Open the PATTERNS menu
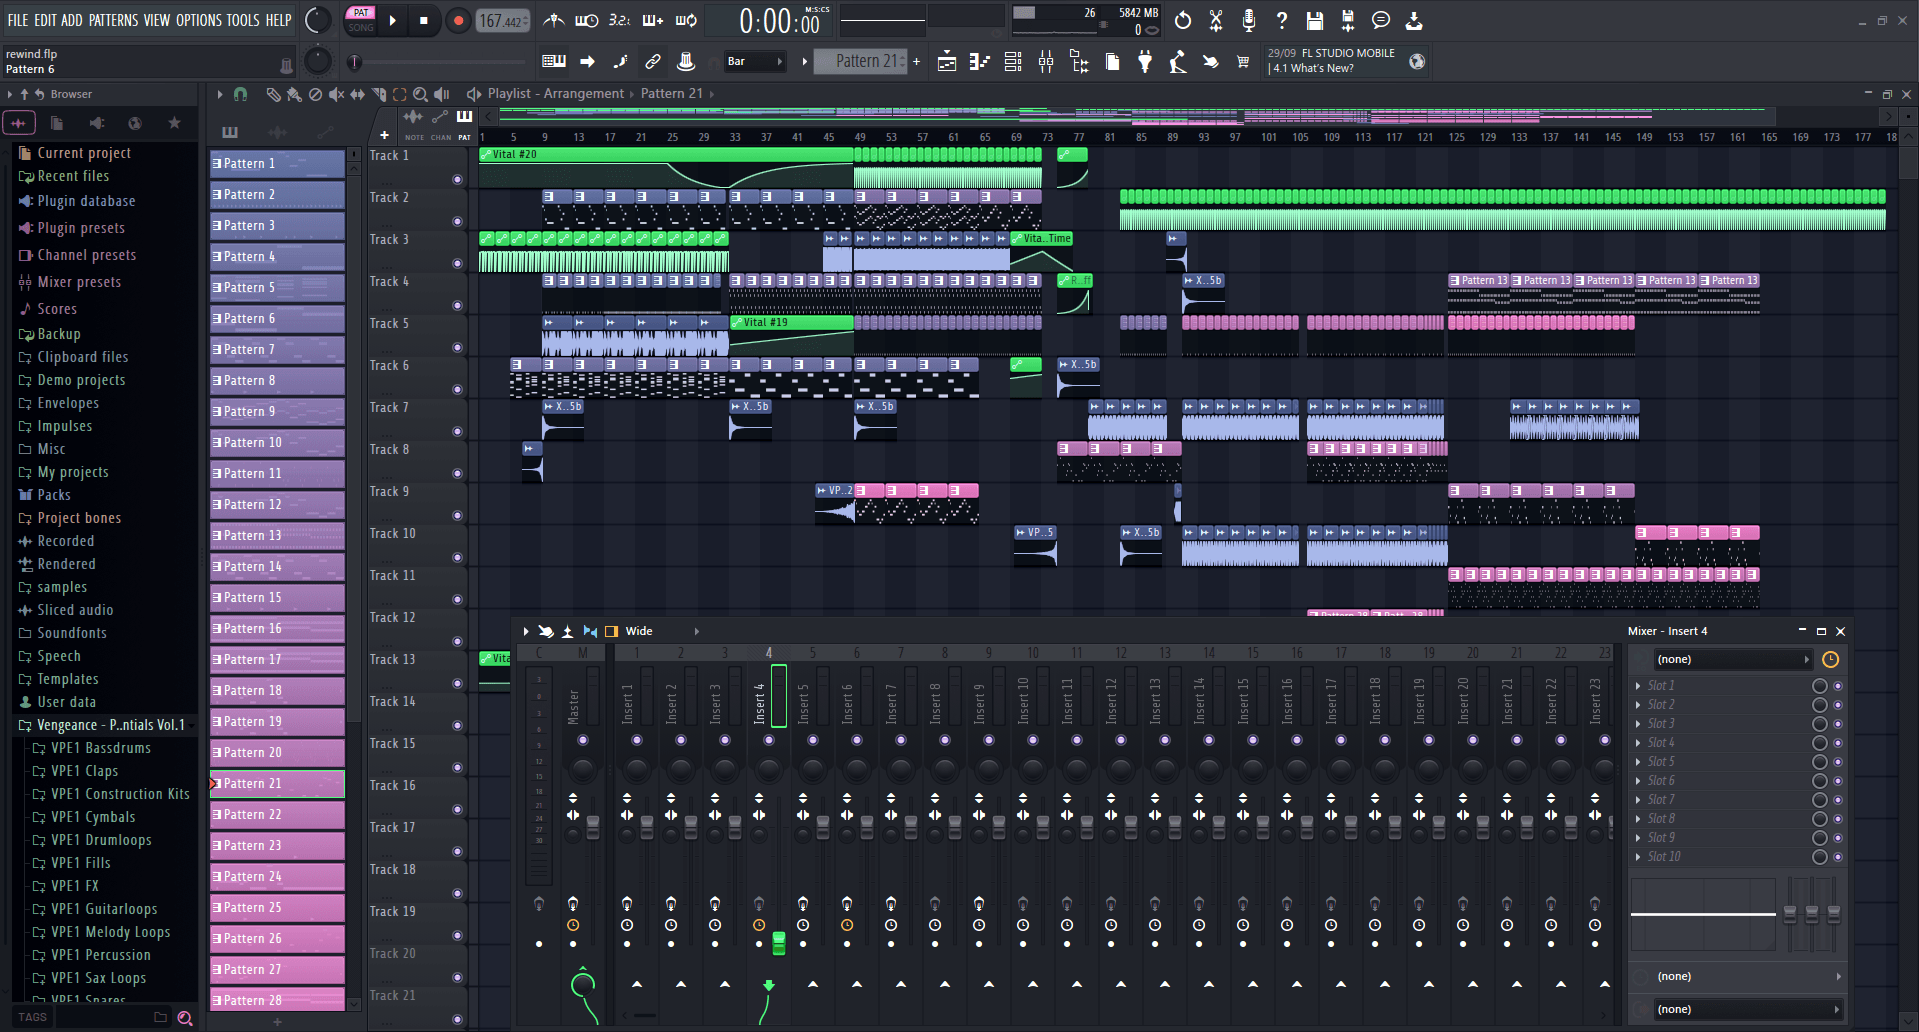The width and height of the screenshot is (1919, 1032). [114, 19]
